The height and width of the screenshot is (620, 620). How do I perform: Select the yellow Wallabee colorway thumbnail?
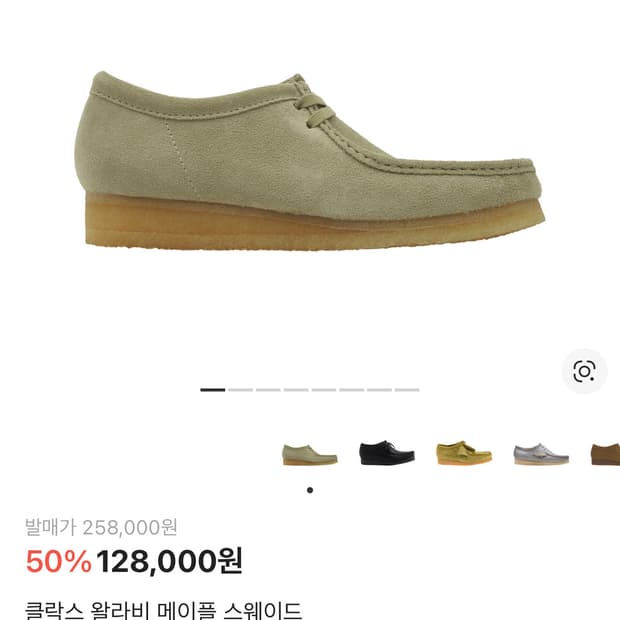pos(464,453)
